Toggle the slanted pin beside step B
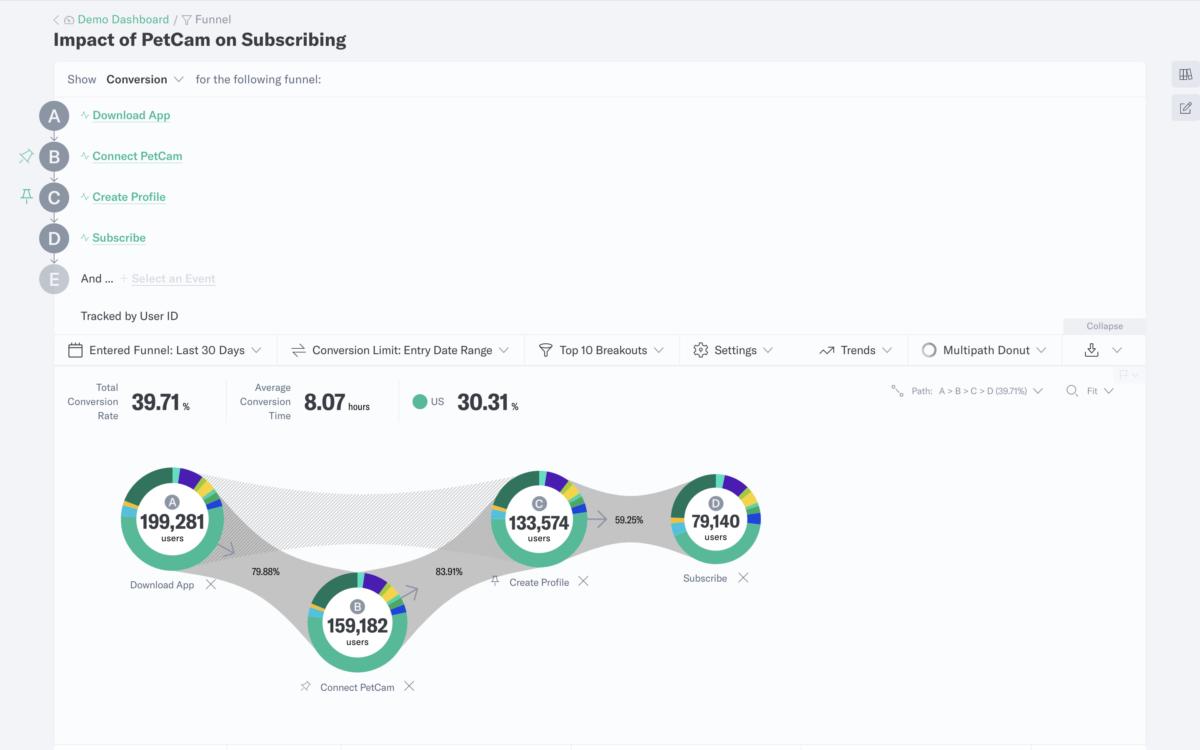Screen dimensions: 1200x750 26,156
